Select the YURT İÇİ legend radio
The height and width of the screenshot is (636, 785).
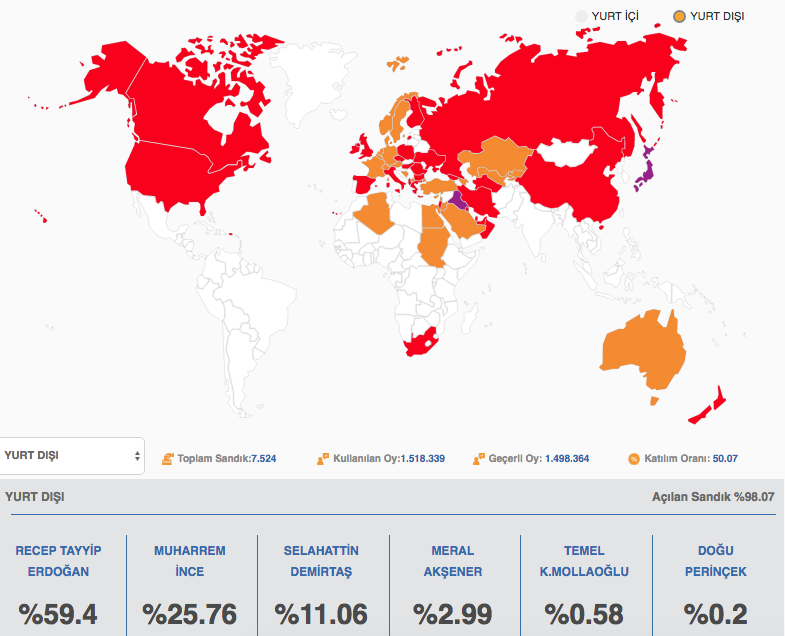(x=582, y=17)
